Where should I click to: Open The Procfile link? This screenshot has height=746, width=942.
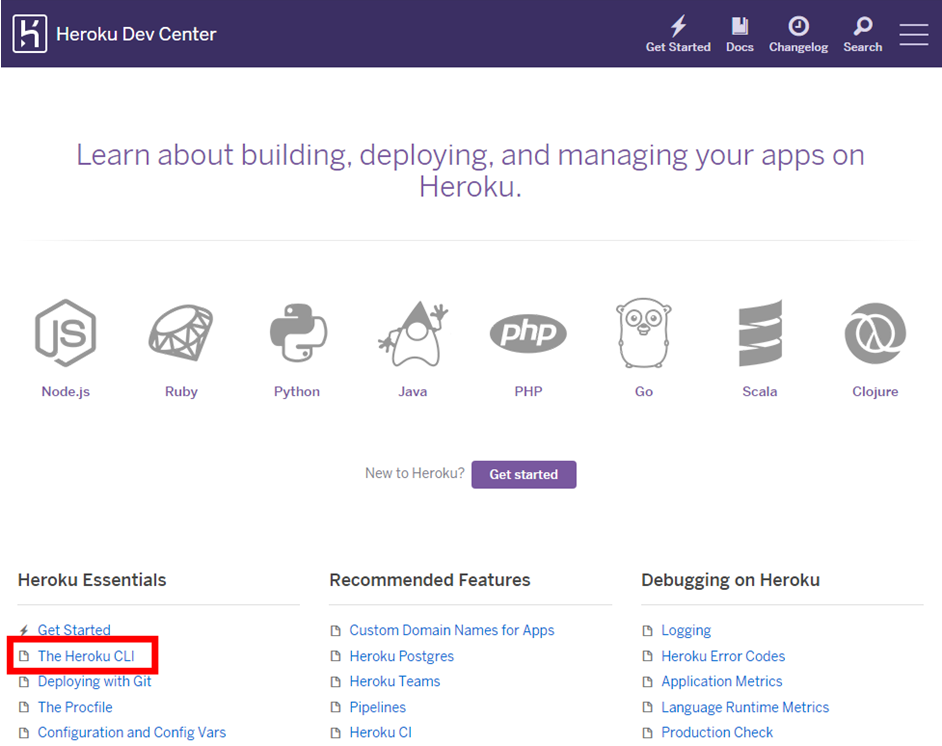75,707
